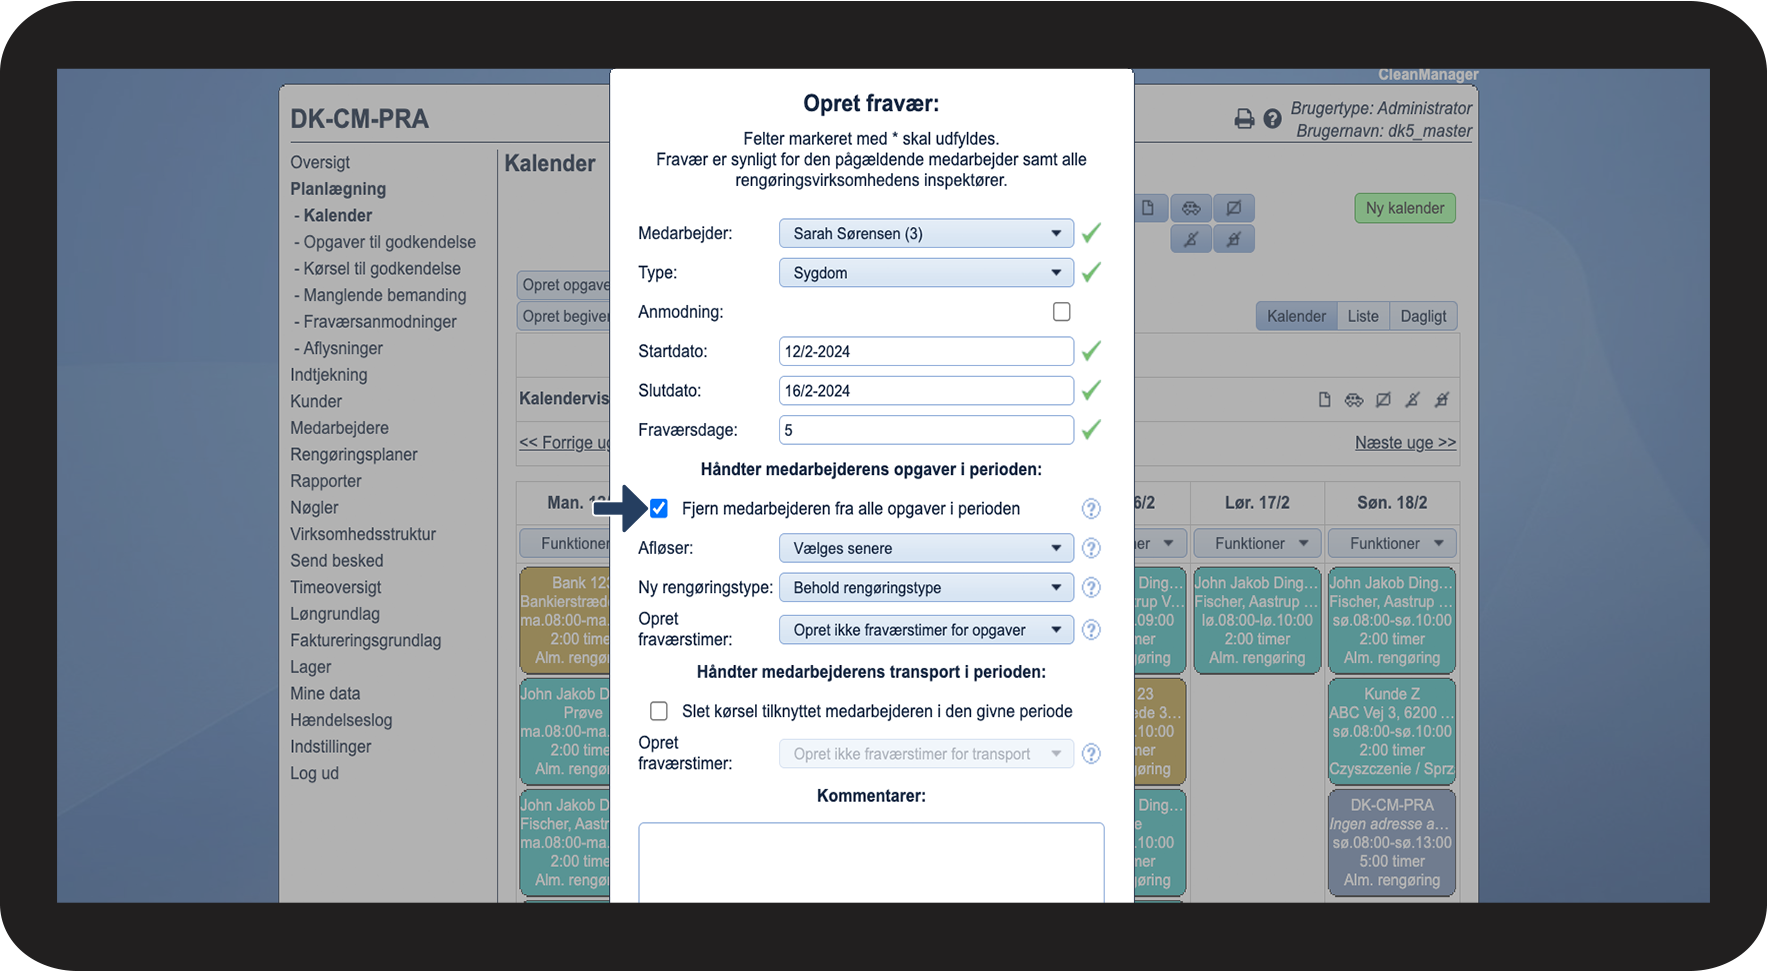Click the printer icon in header
The width and height of the screenshot is (1767, 971).
[1244, 119]
